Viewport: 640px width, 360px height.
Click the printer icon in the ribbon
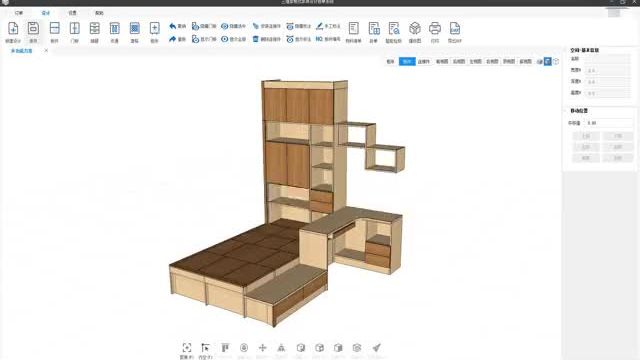point(435,28)
